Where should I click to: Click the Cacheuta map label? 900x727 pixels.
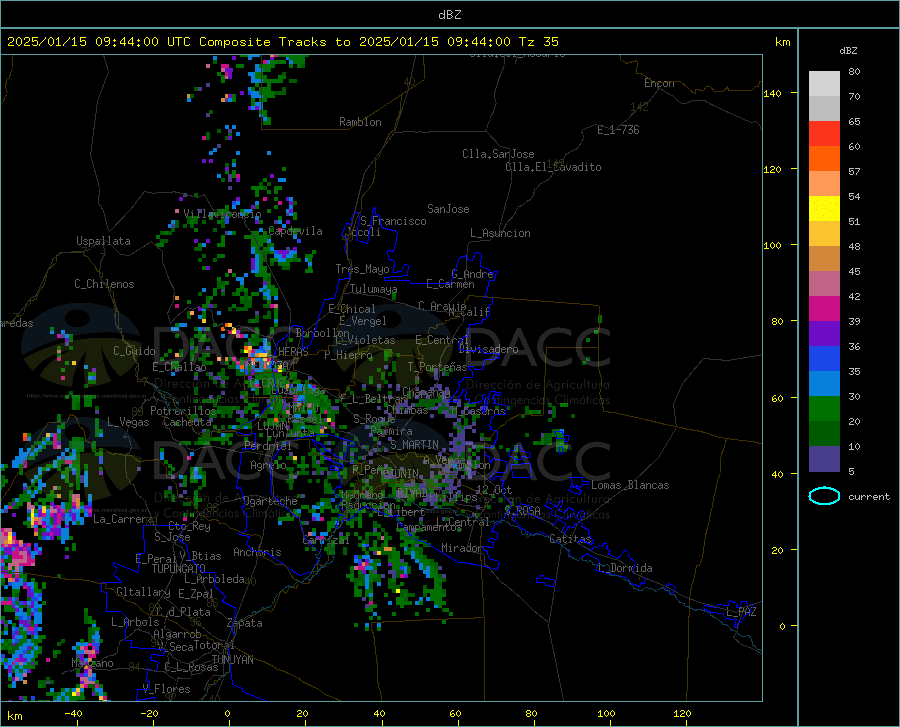[x=187, y=422]
